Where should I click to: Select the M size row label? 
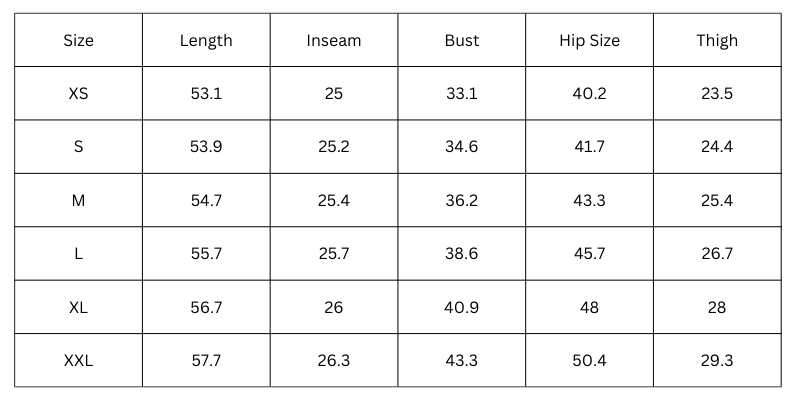click(x=78, y=200)
